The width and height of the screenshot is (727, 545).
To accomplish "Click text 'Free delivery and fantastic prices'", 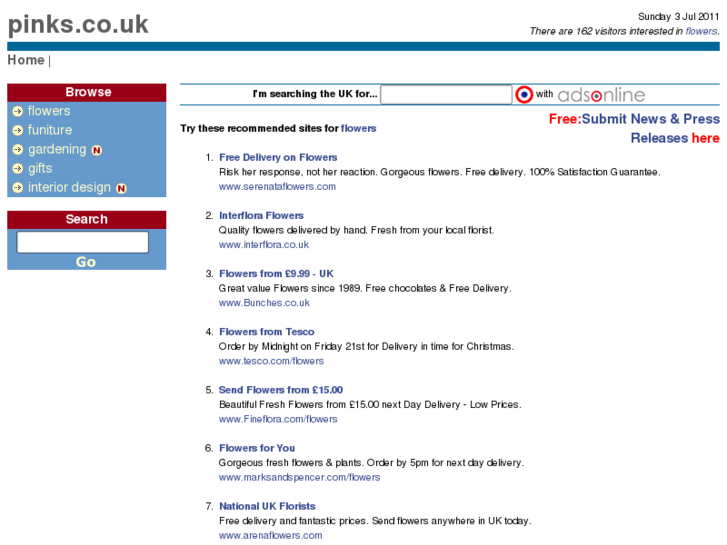I will click(x=293, y=521).
